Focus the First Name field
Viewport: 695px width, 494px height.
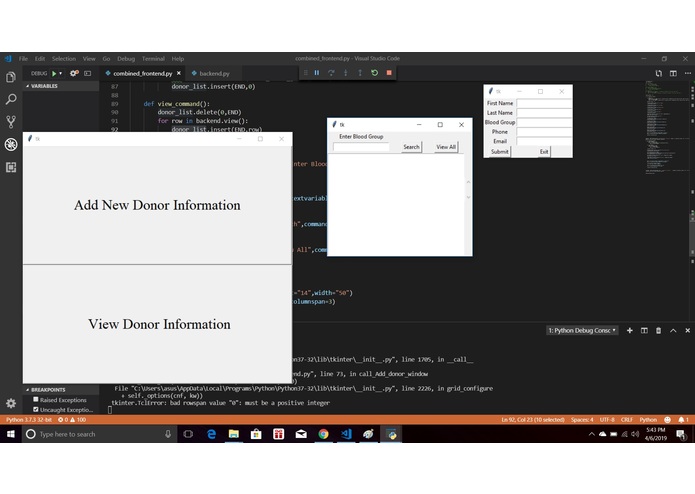[x=544, y=103]
